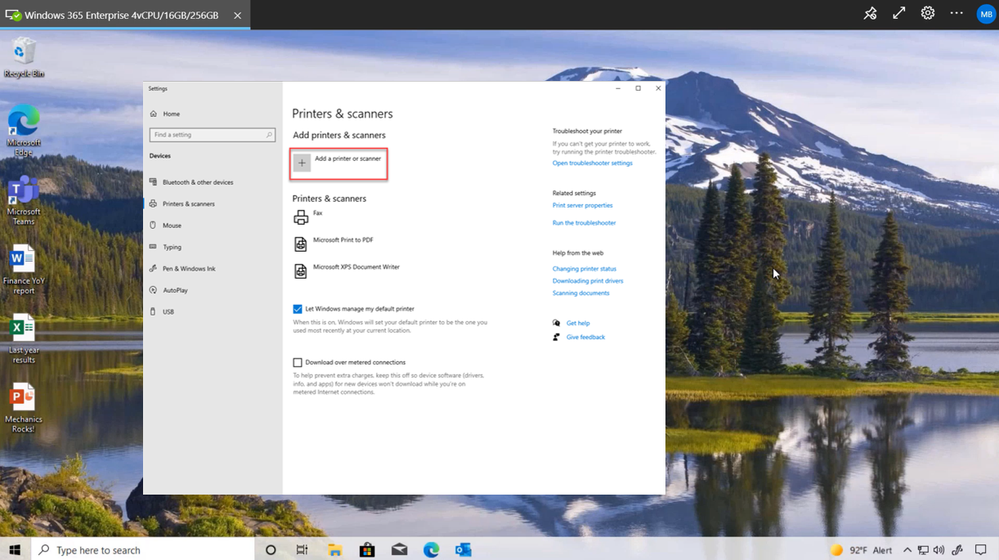The width and height of the screenshot is (999, 560).
Task: Click the MB user account avatar
Action: [x=986, y=14]
